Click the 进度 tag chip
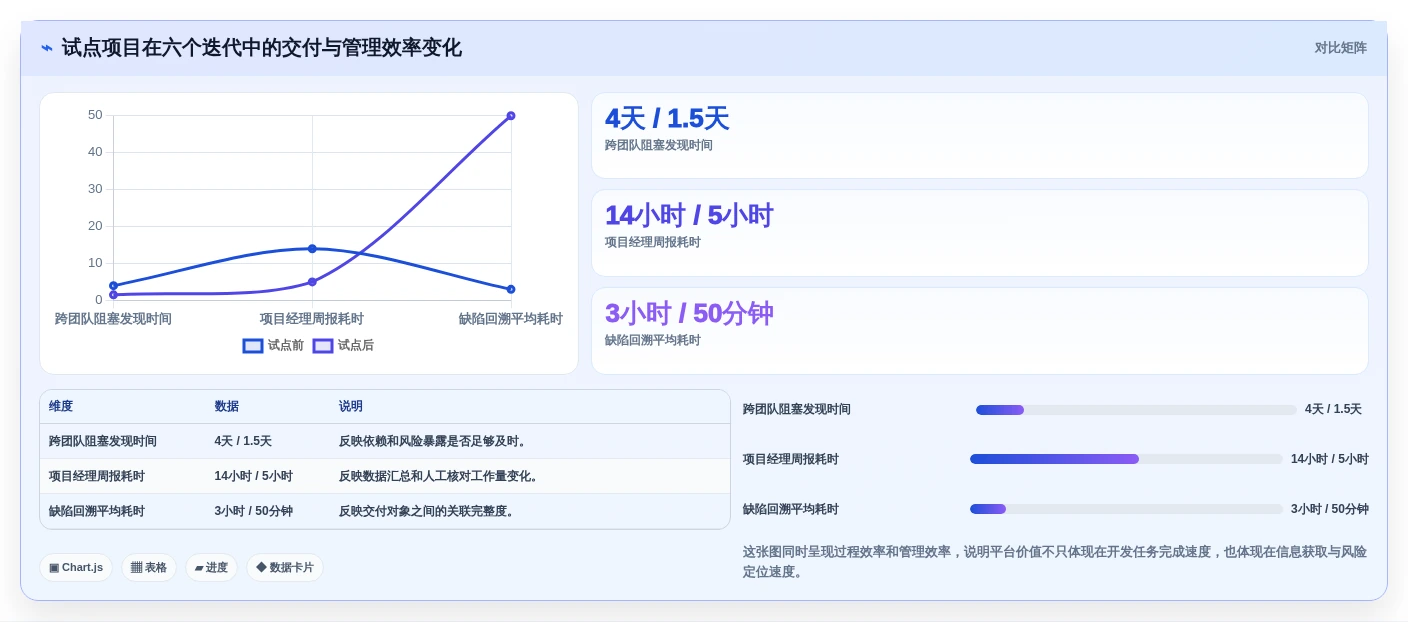This screenshot has height=622, width=1408. point(211,568)
